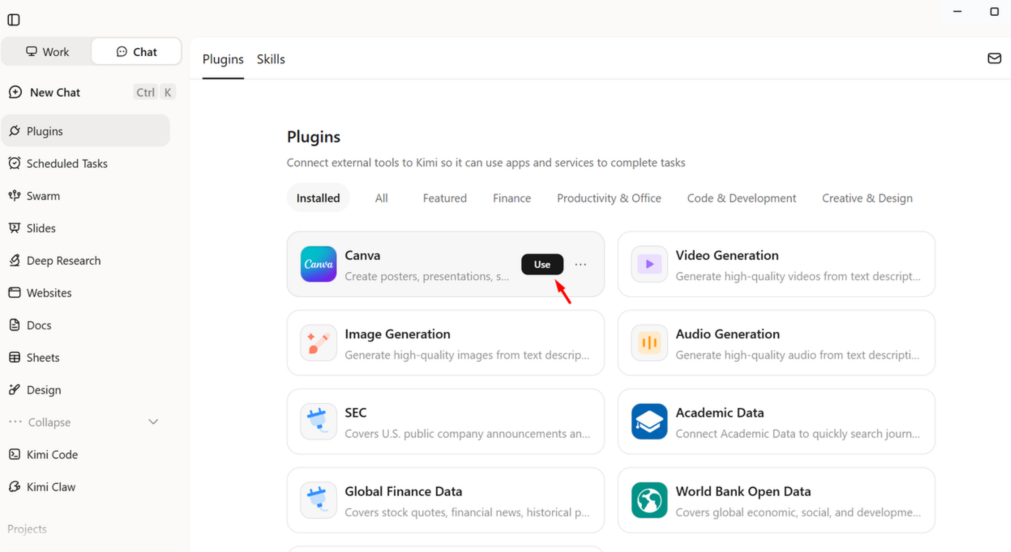The image size is (1011, 552).
Task: Select the Productivity & Office filter
Action: pyautogui.click(x=609, y=198)
